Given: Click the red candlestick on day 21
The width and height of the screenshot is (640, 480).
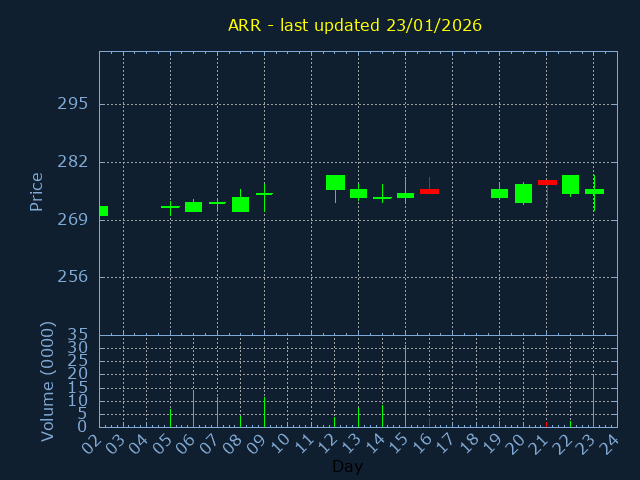Looking at the screenshot, I should (547, 182).
